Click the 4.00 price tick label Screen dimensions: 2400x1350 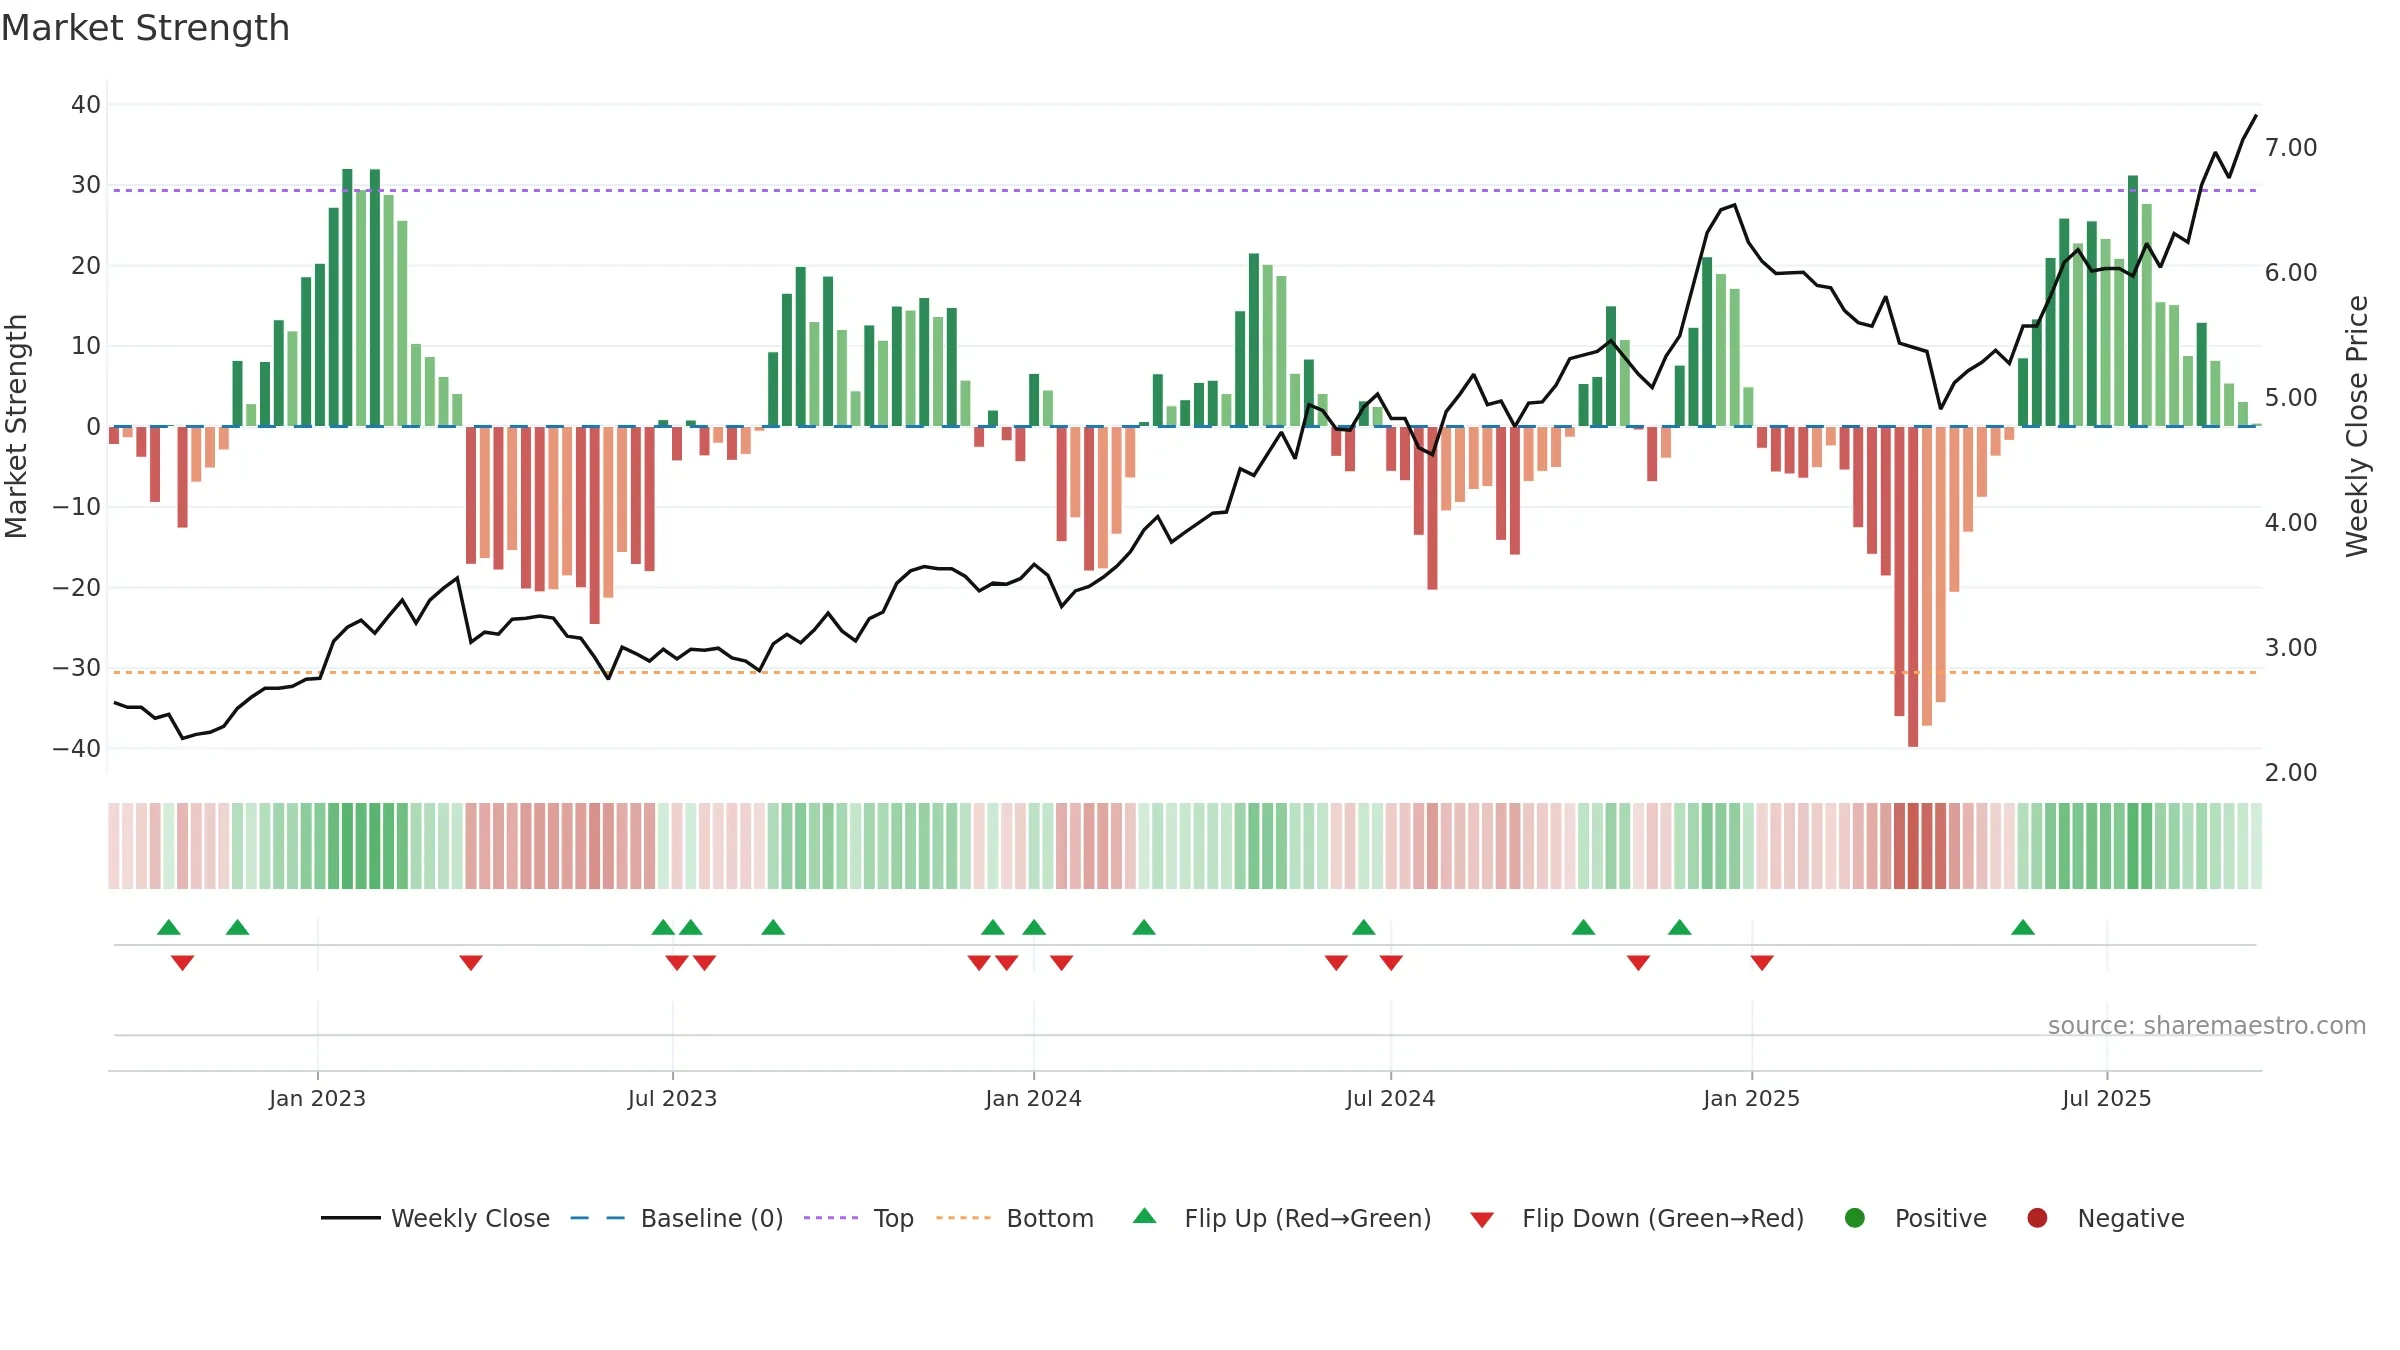pos(2291,523)
